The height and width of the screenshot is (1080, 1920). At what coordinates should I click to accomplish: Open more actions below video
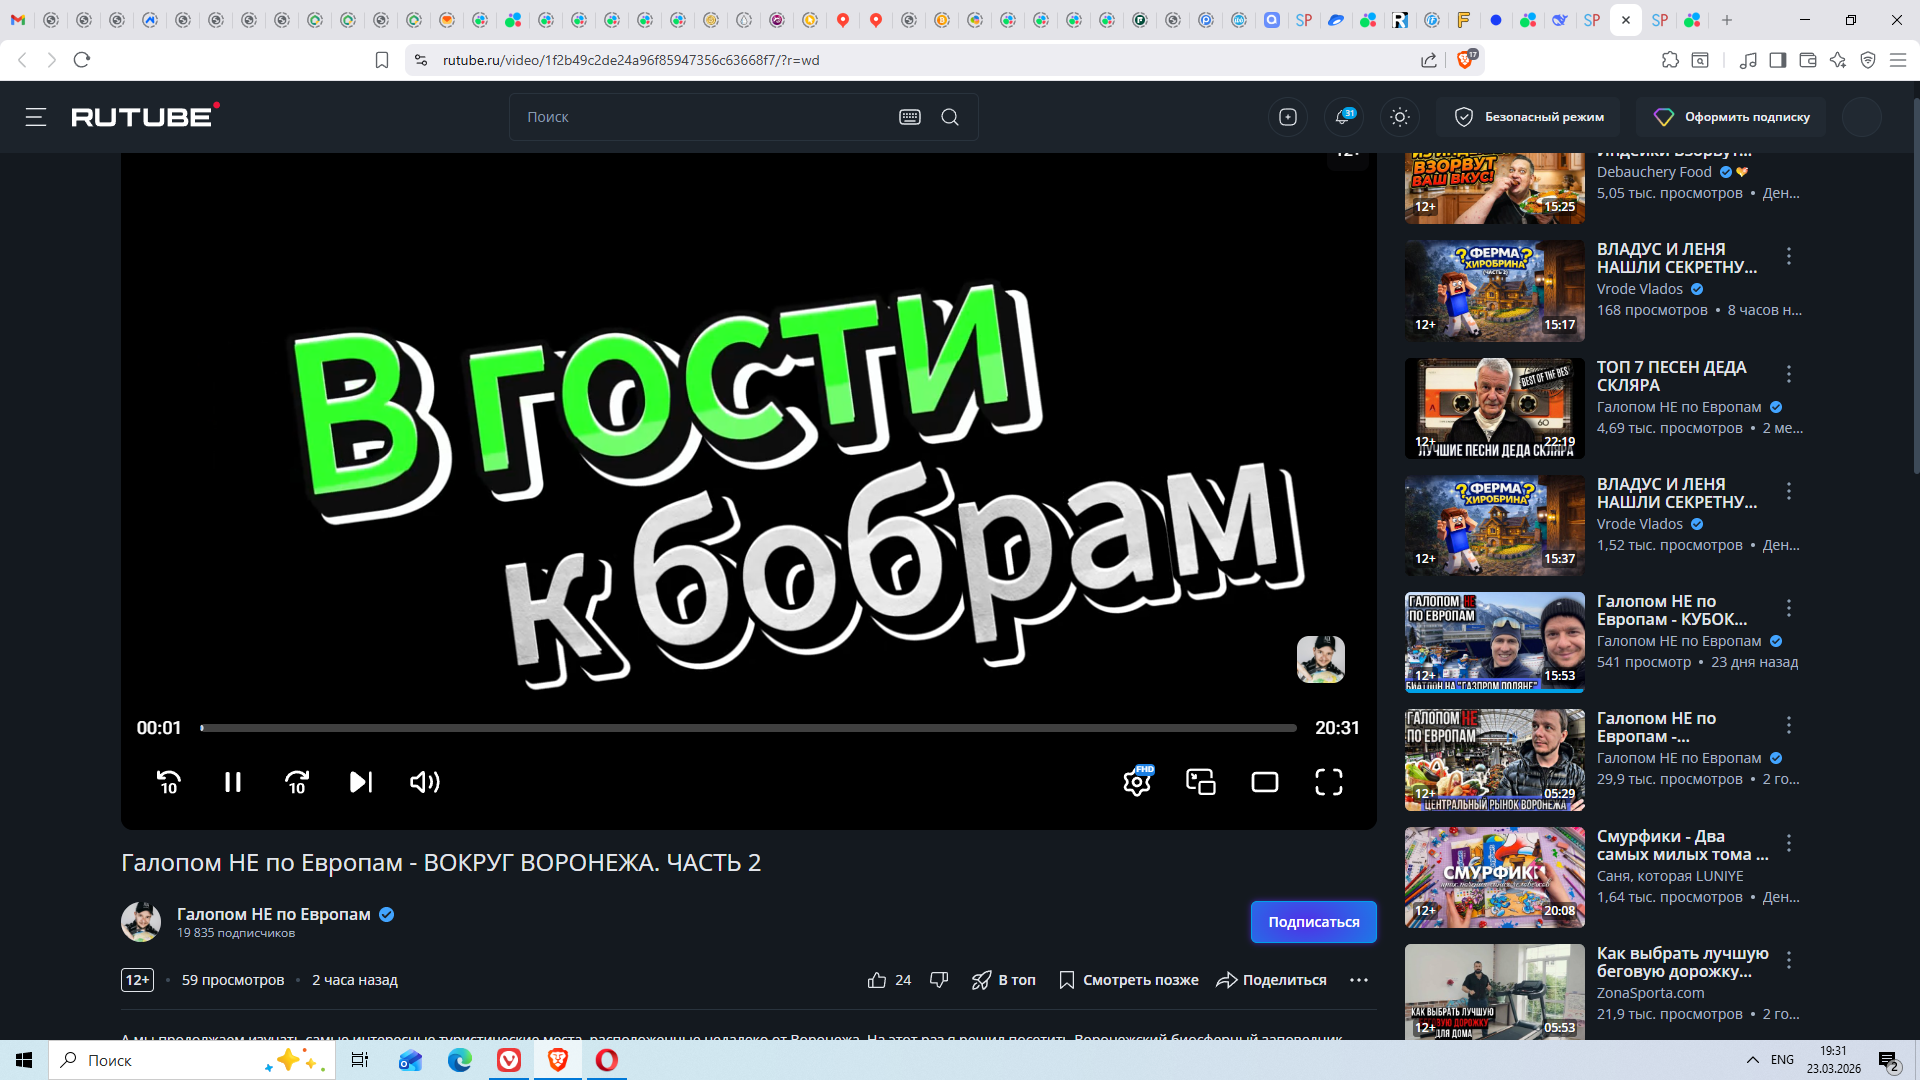[x=1359, y=980]
